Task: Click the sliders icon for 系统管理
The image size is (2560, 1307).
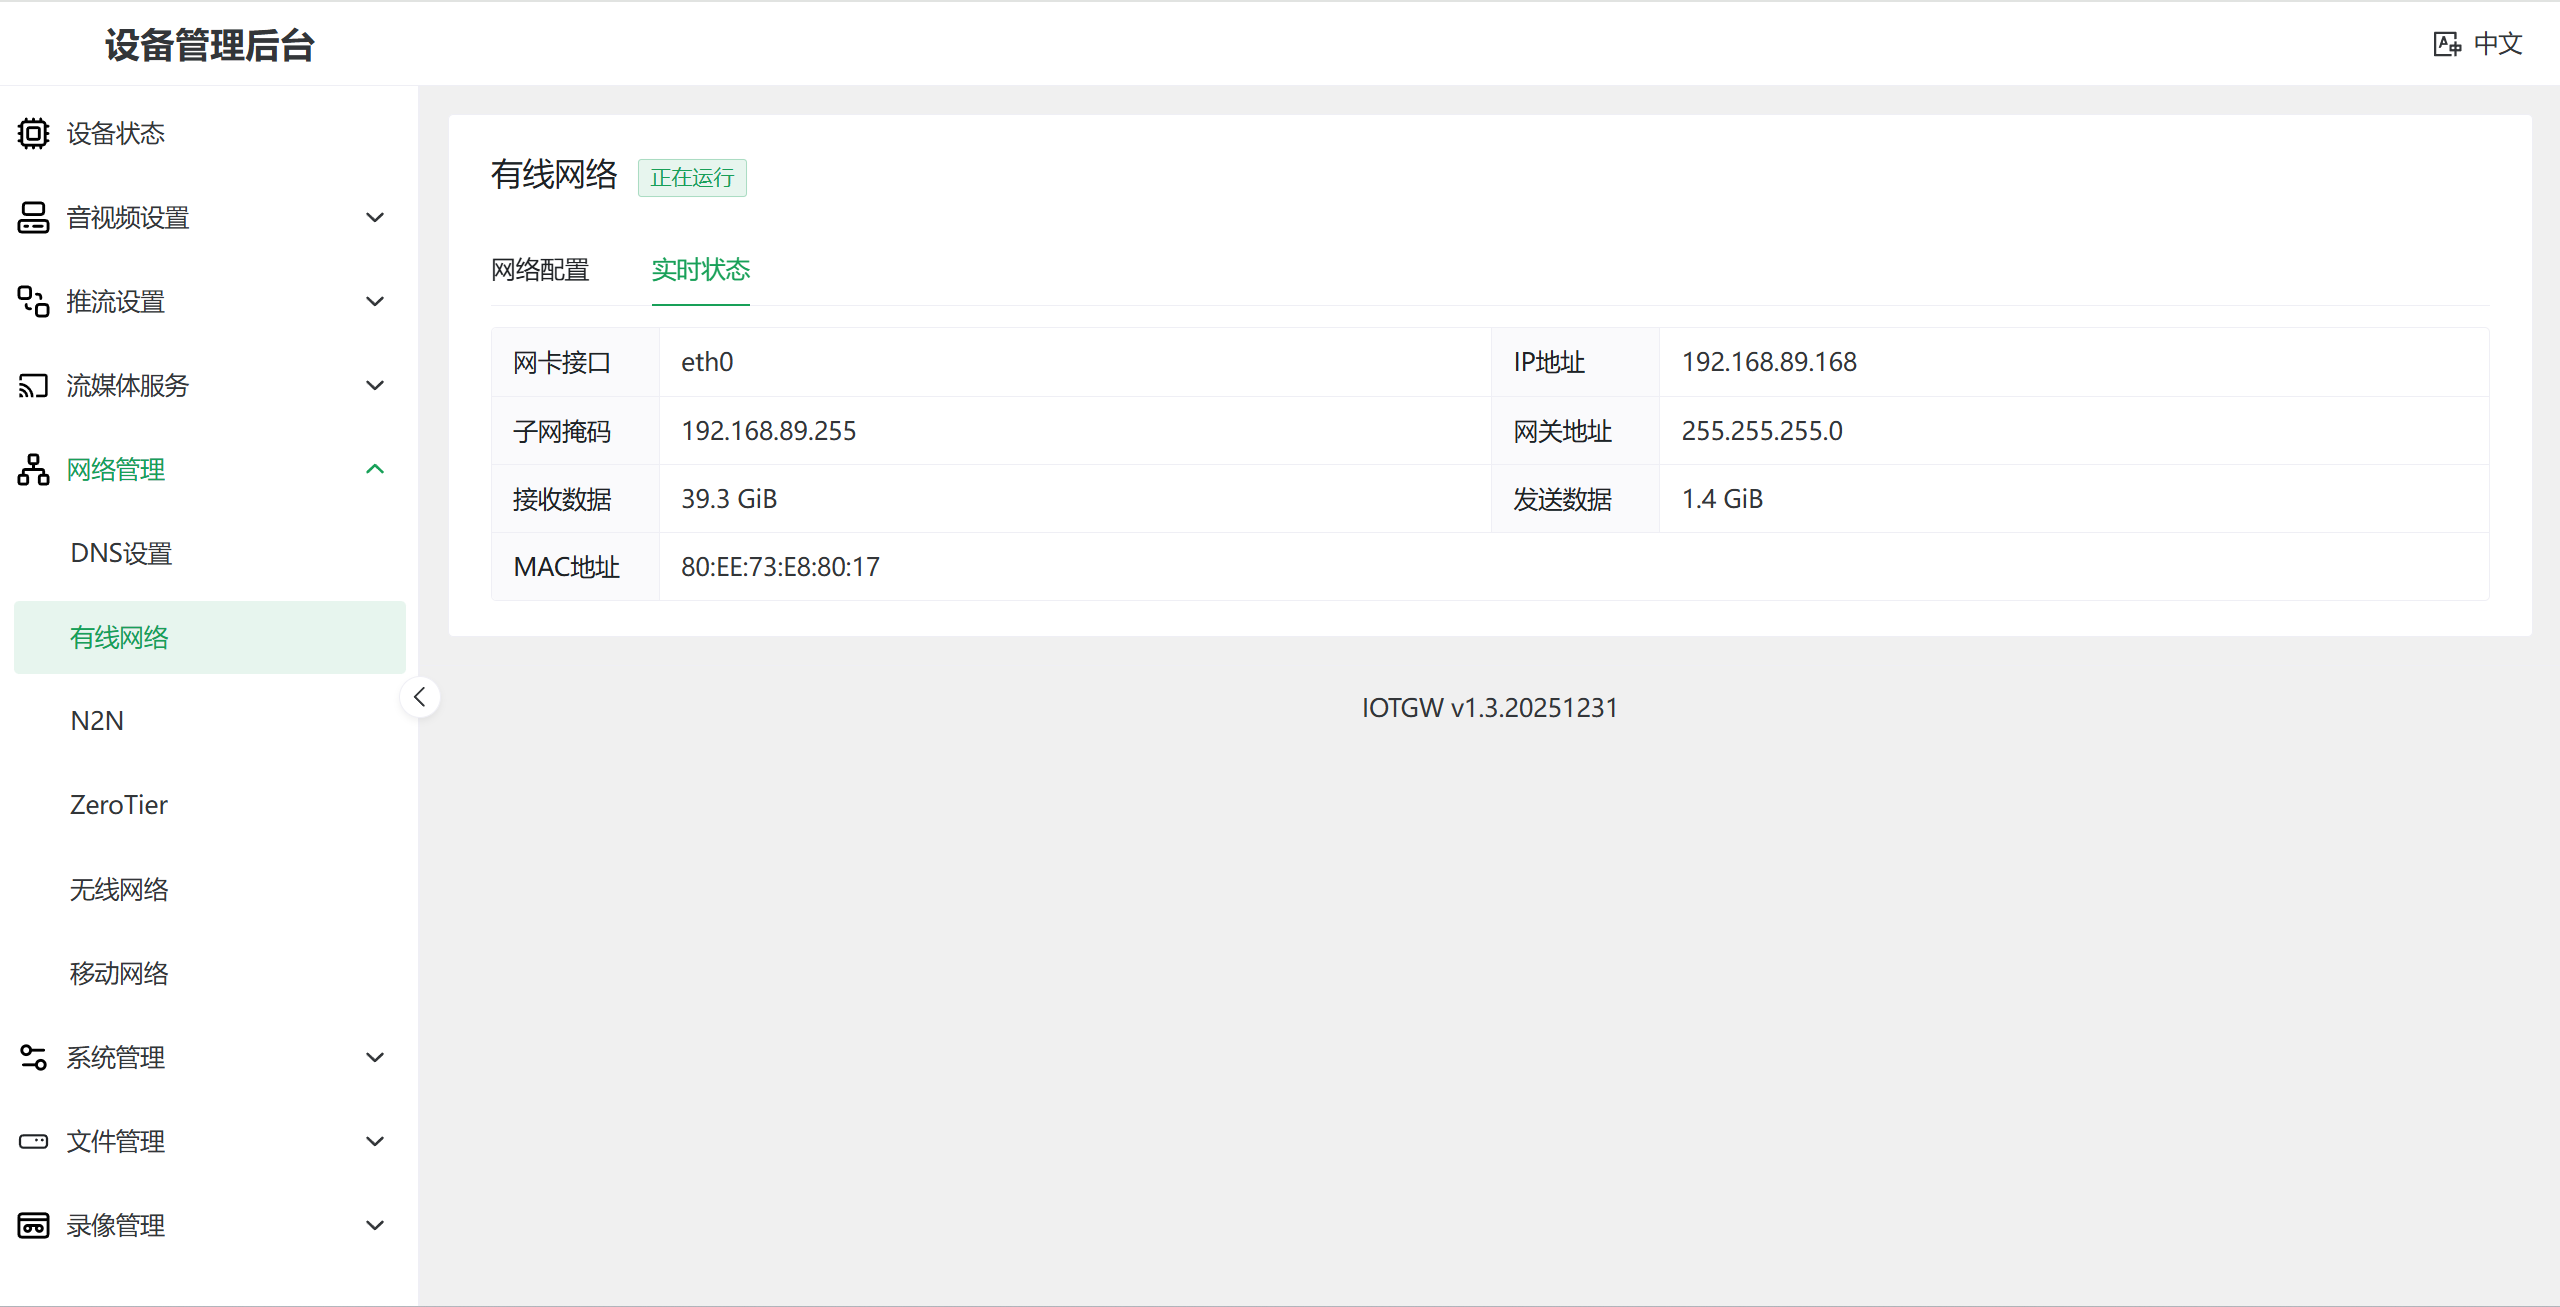Action: [33, 1057]
